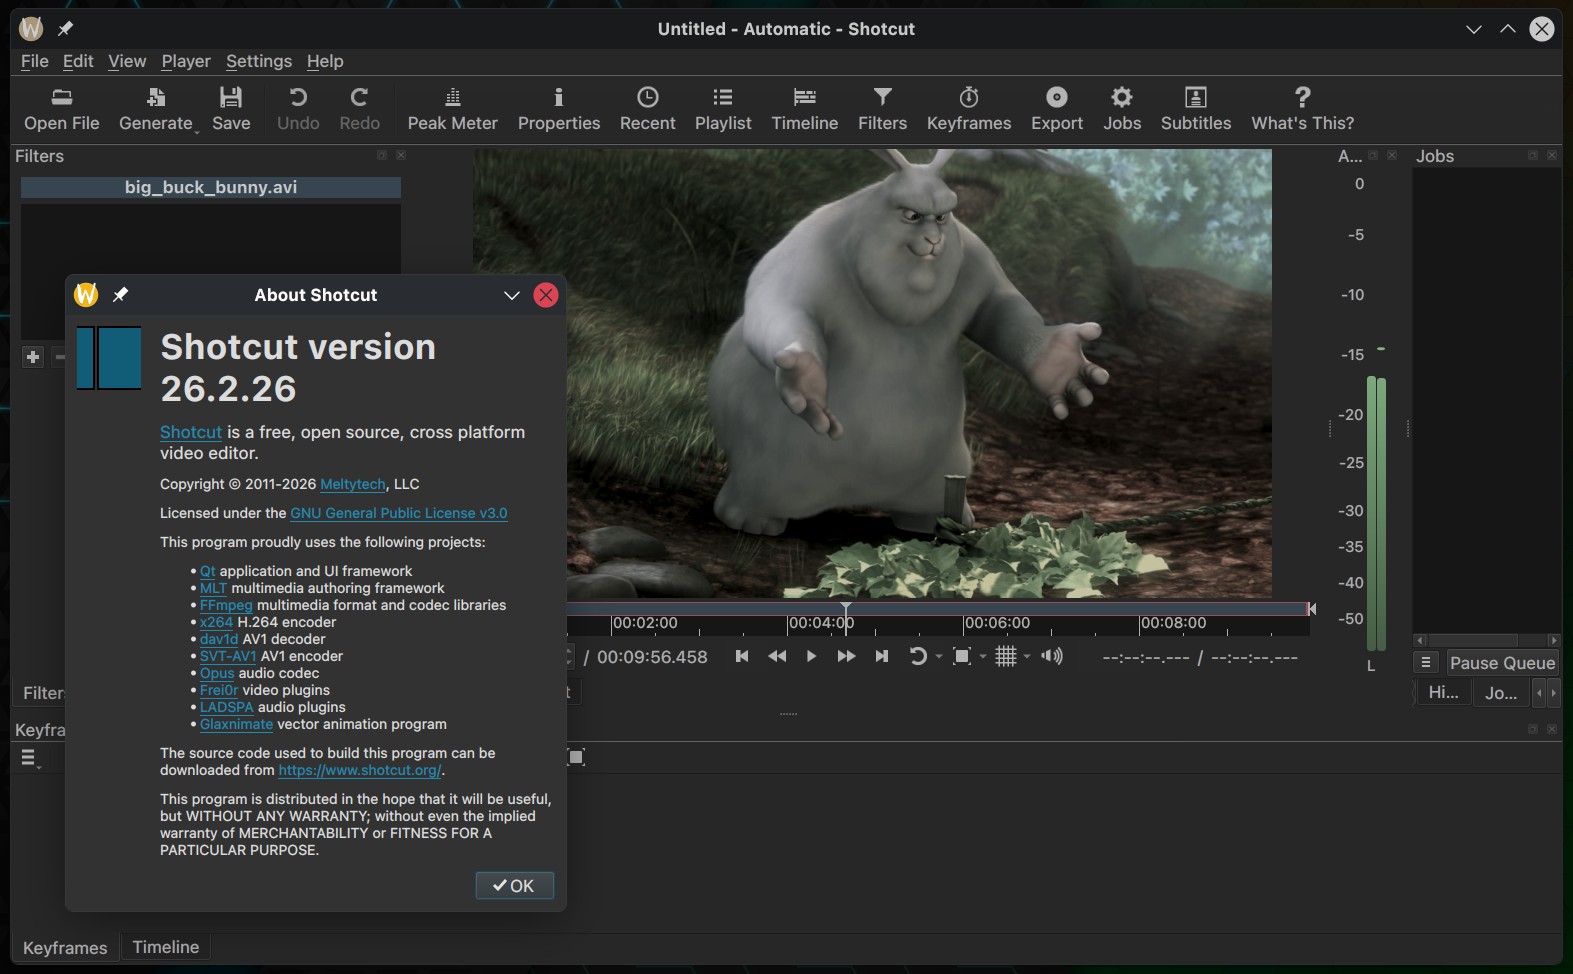This screenshot has height=974, width=1573.
Task: Show the Recent files panel
Action: [x=647, y=109]
